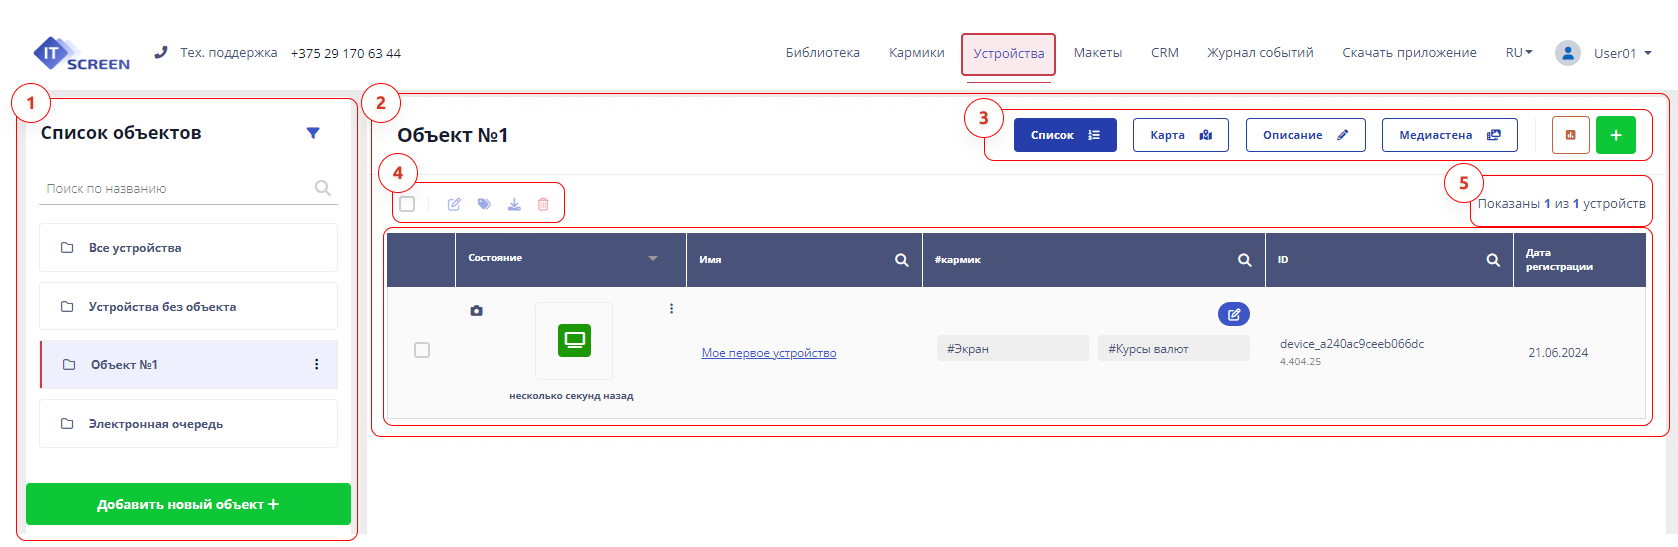1678x547 pixels.
Task: Click the download icon in bulk toolbar
Action: [x=514, y=204]
